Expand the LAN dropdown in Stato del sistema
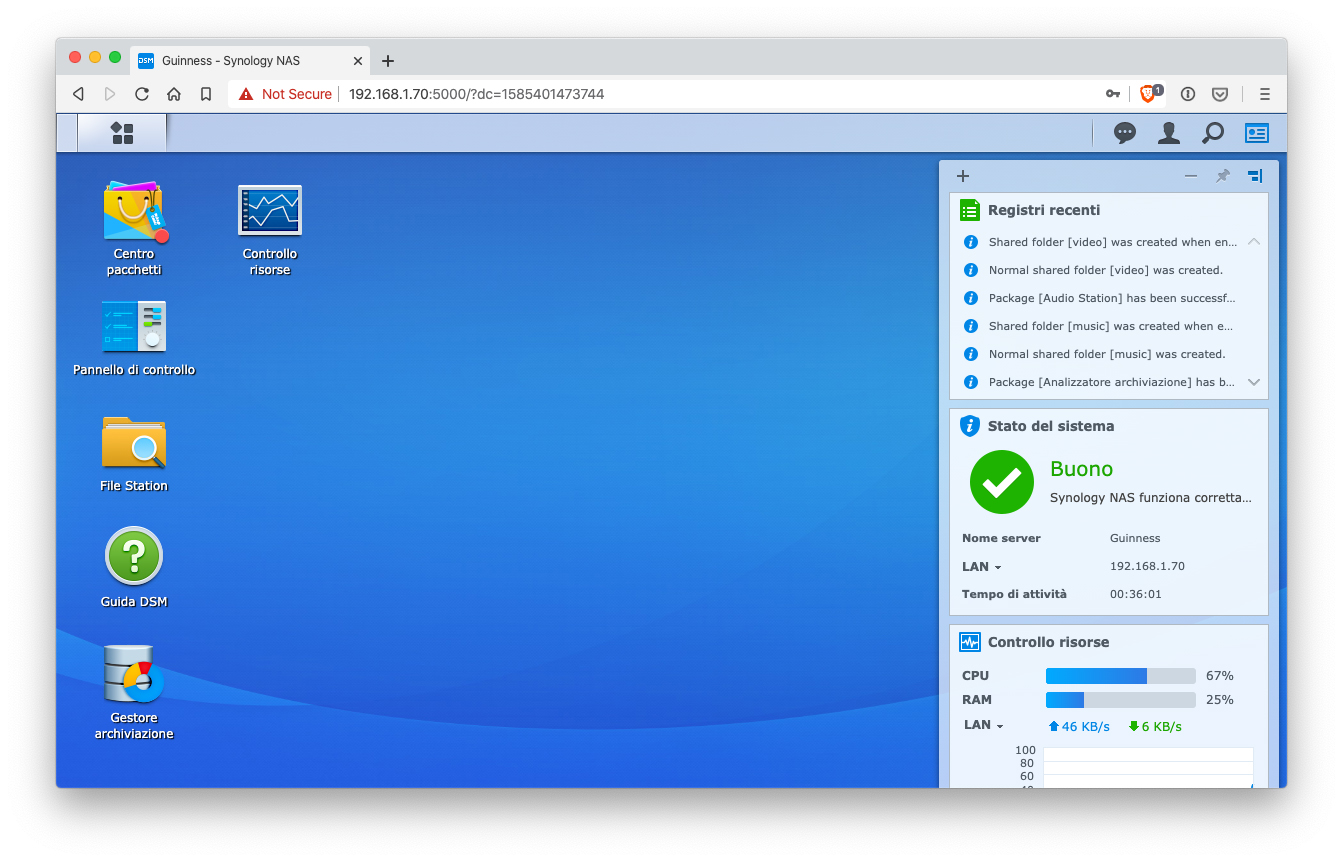 coord(982,566)
